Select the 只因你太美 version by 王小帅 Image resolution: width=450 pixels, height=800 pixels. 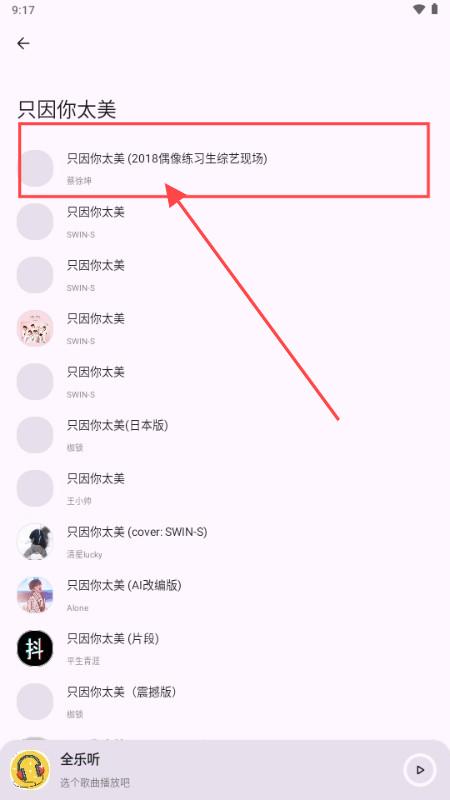(x=224, y=488)
